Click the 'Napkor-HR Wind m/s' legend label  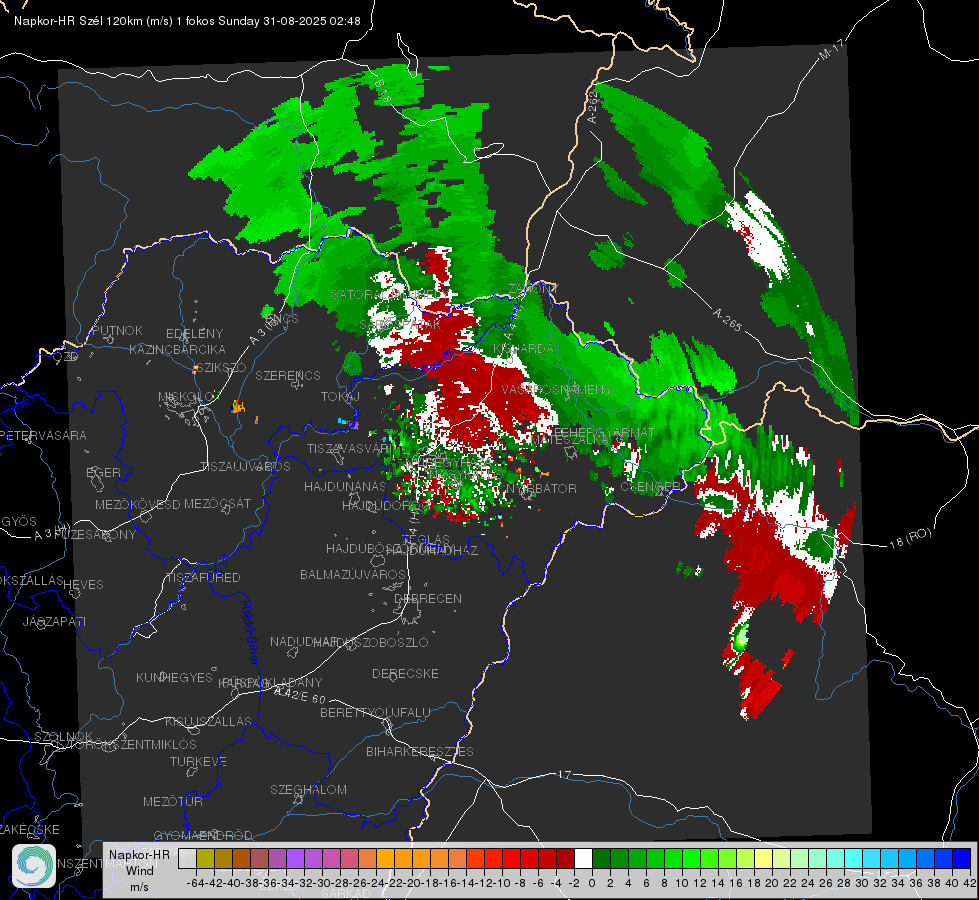click(139, 870)
